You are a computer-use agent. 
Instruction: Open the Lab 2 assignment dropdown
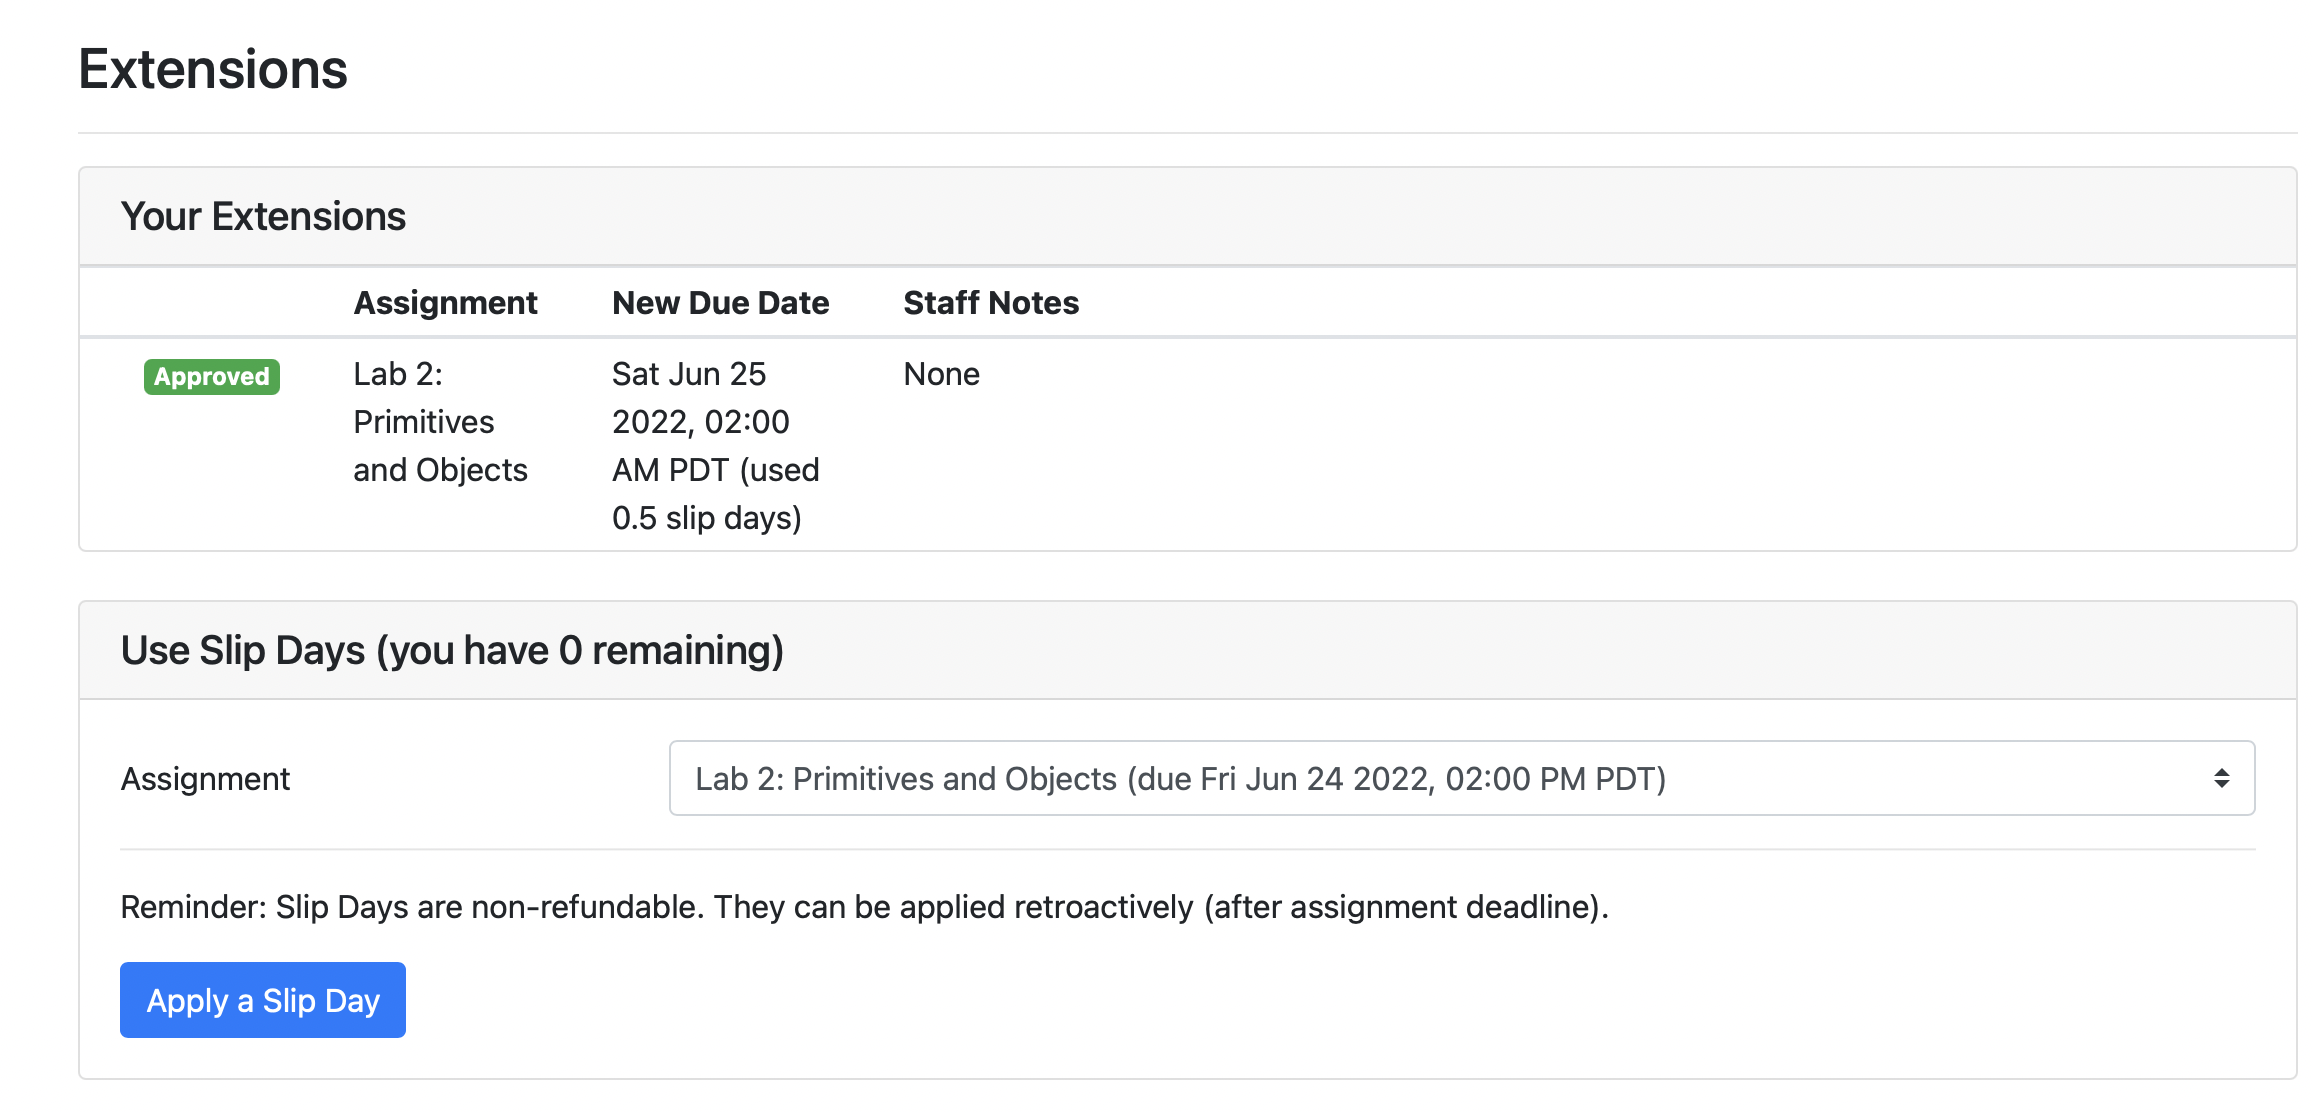(x=1460, y=778)
